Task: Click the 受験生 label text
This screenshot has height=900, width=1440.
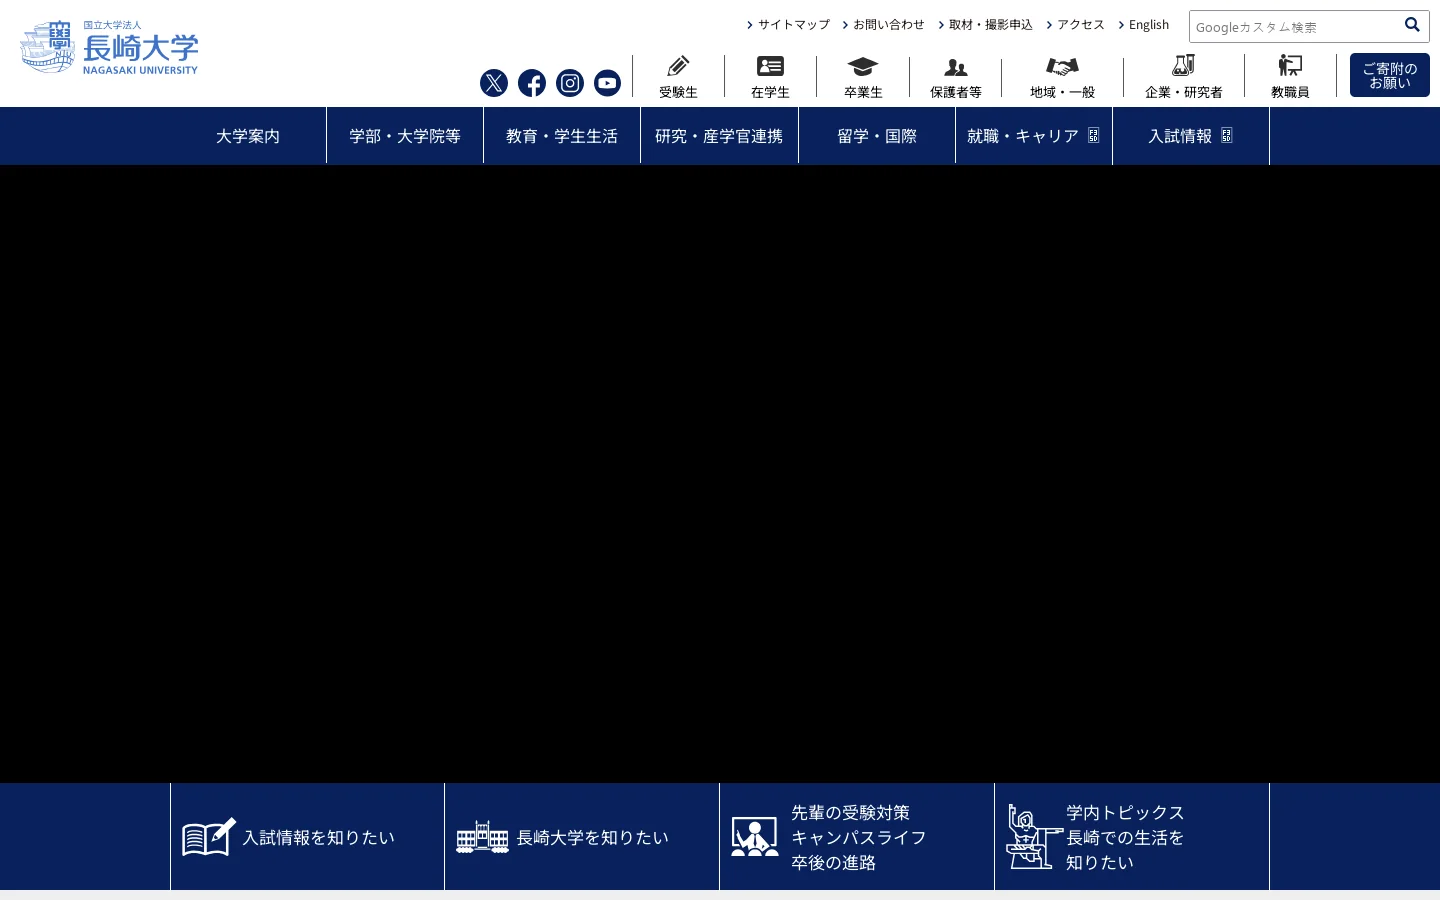Action: tap(678, 92)
